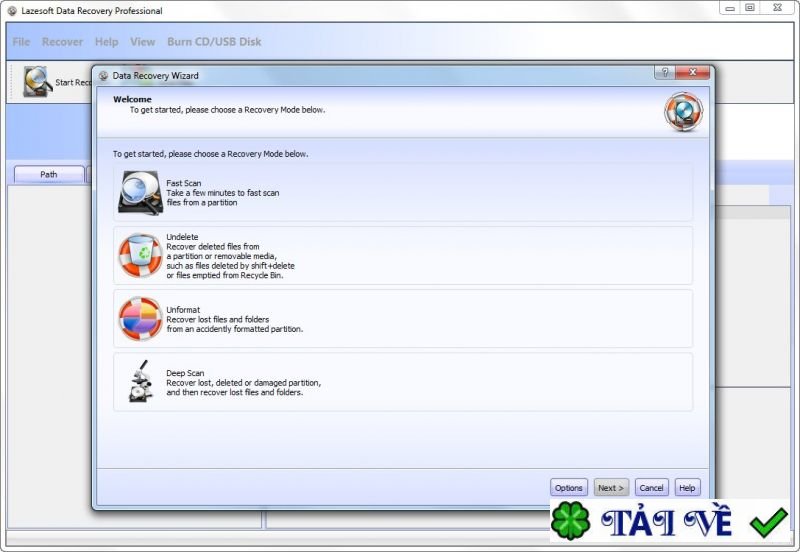Click the Next > button
The image size is (800, 552).
click(x=611, y=488)
